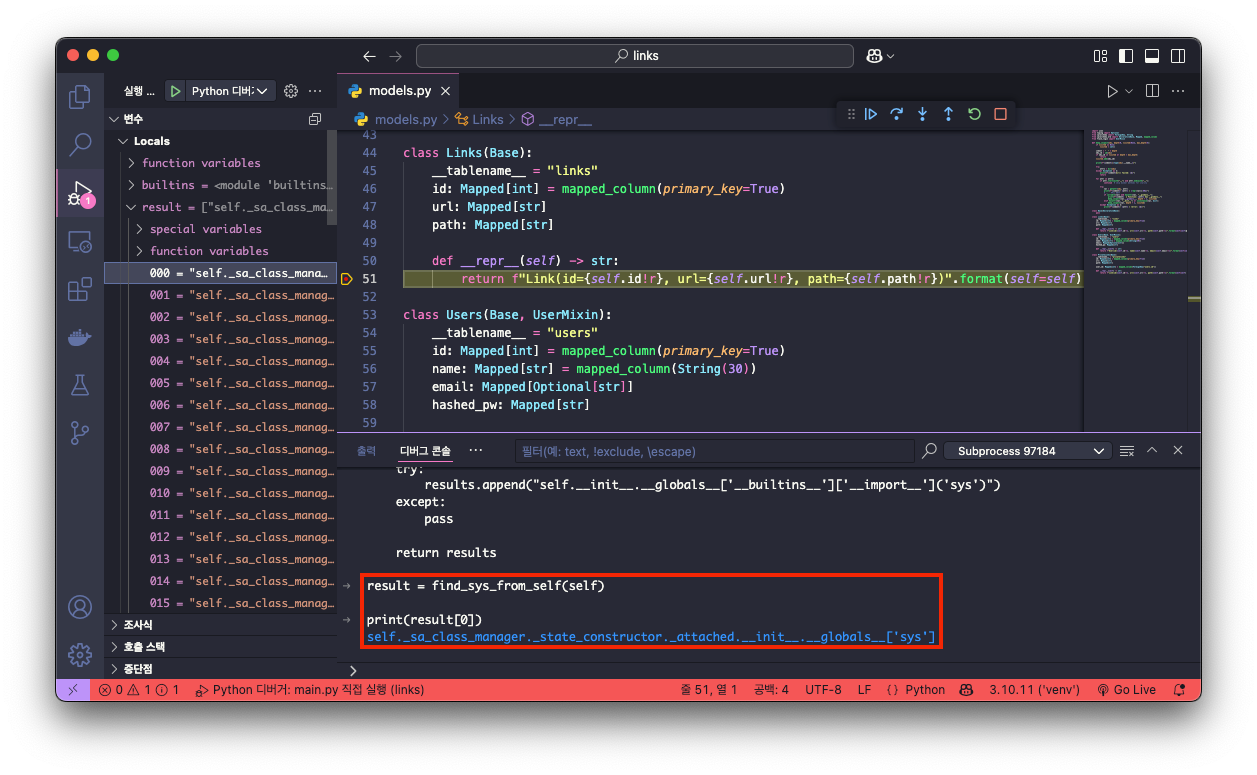Switch to the 디버그 콘솔 panel tab
The height and width of the screenshot is (775, 1257).
[x=425, y=451]
